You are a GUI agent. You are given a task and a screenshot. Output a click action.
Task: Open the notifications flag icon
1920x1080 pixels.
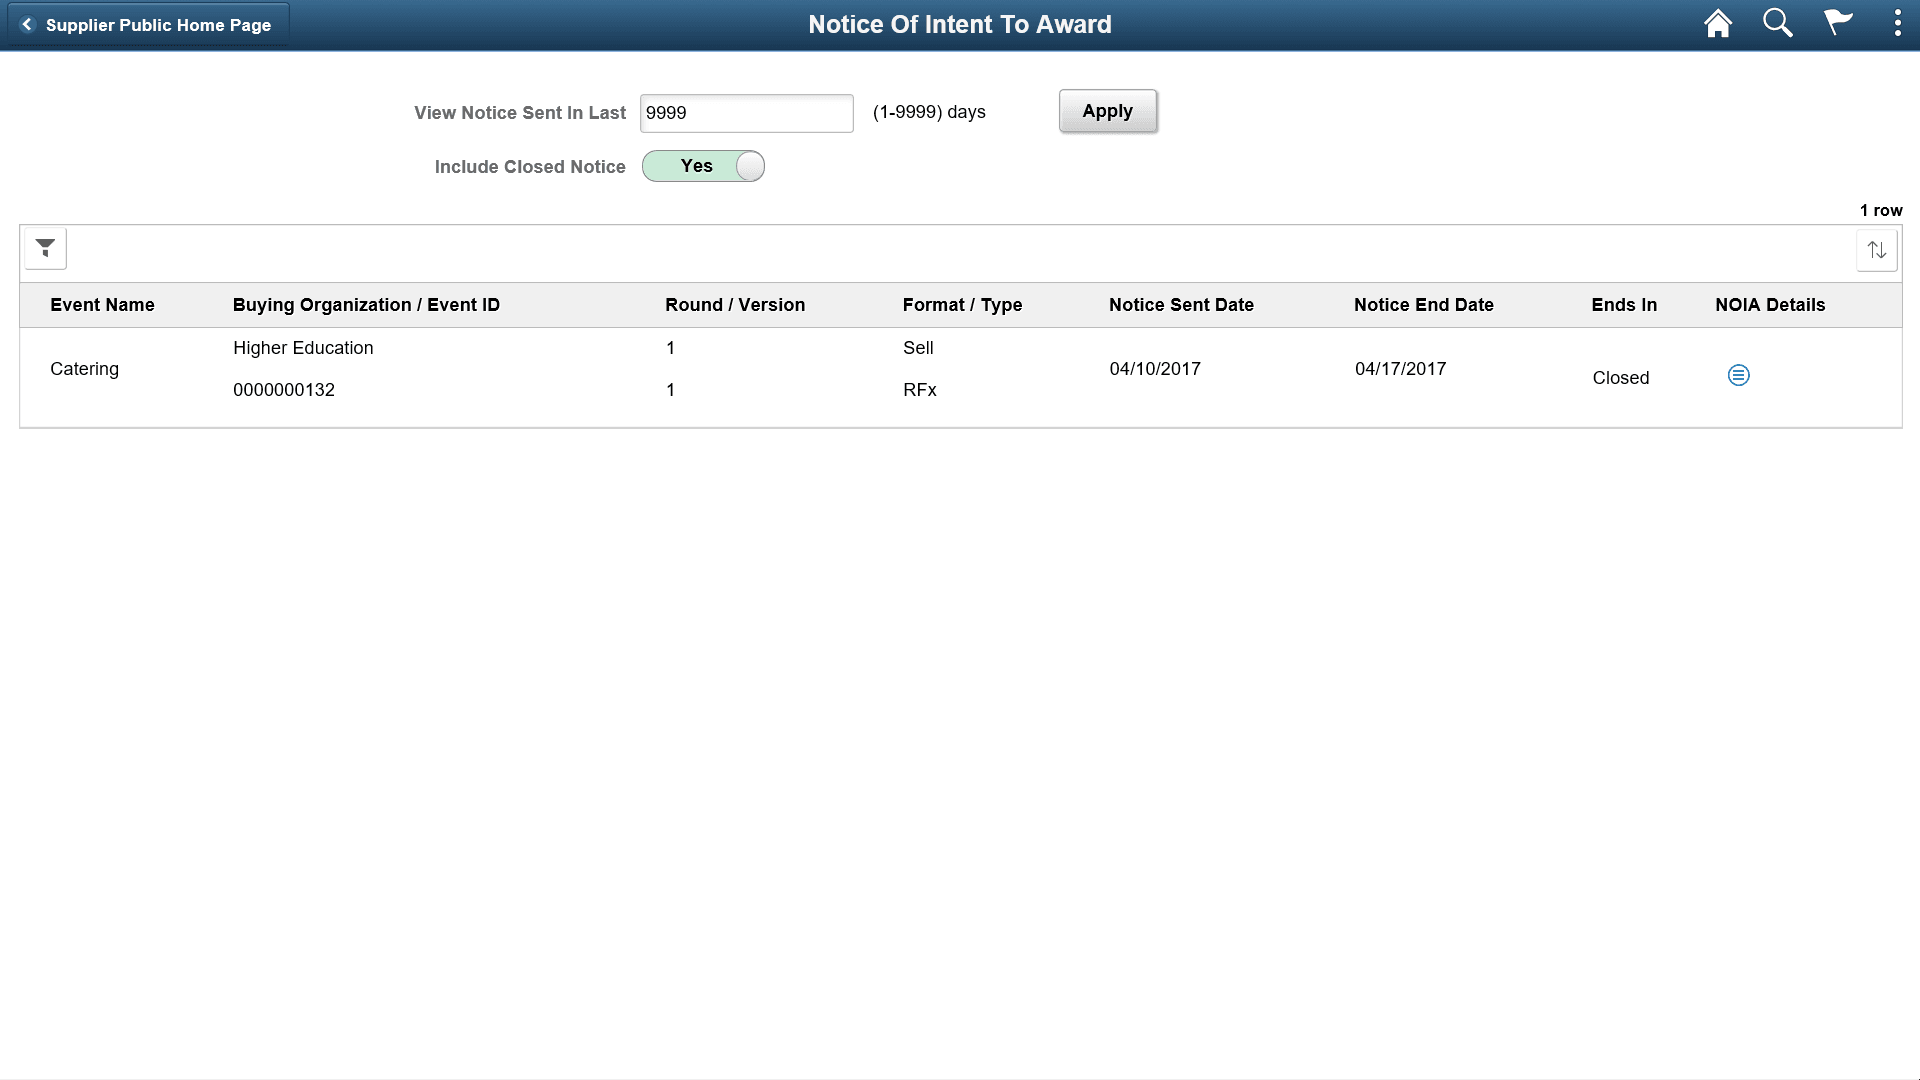(1837, 24)
